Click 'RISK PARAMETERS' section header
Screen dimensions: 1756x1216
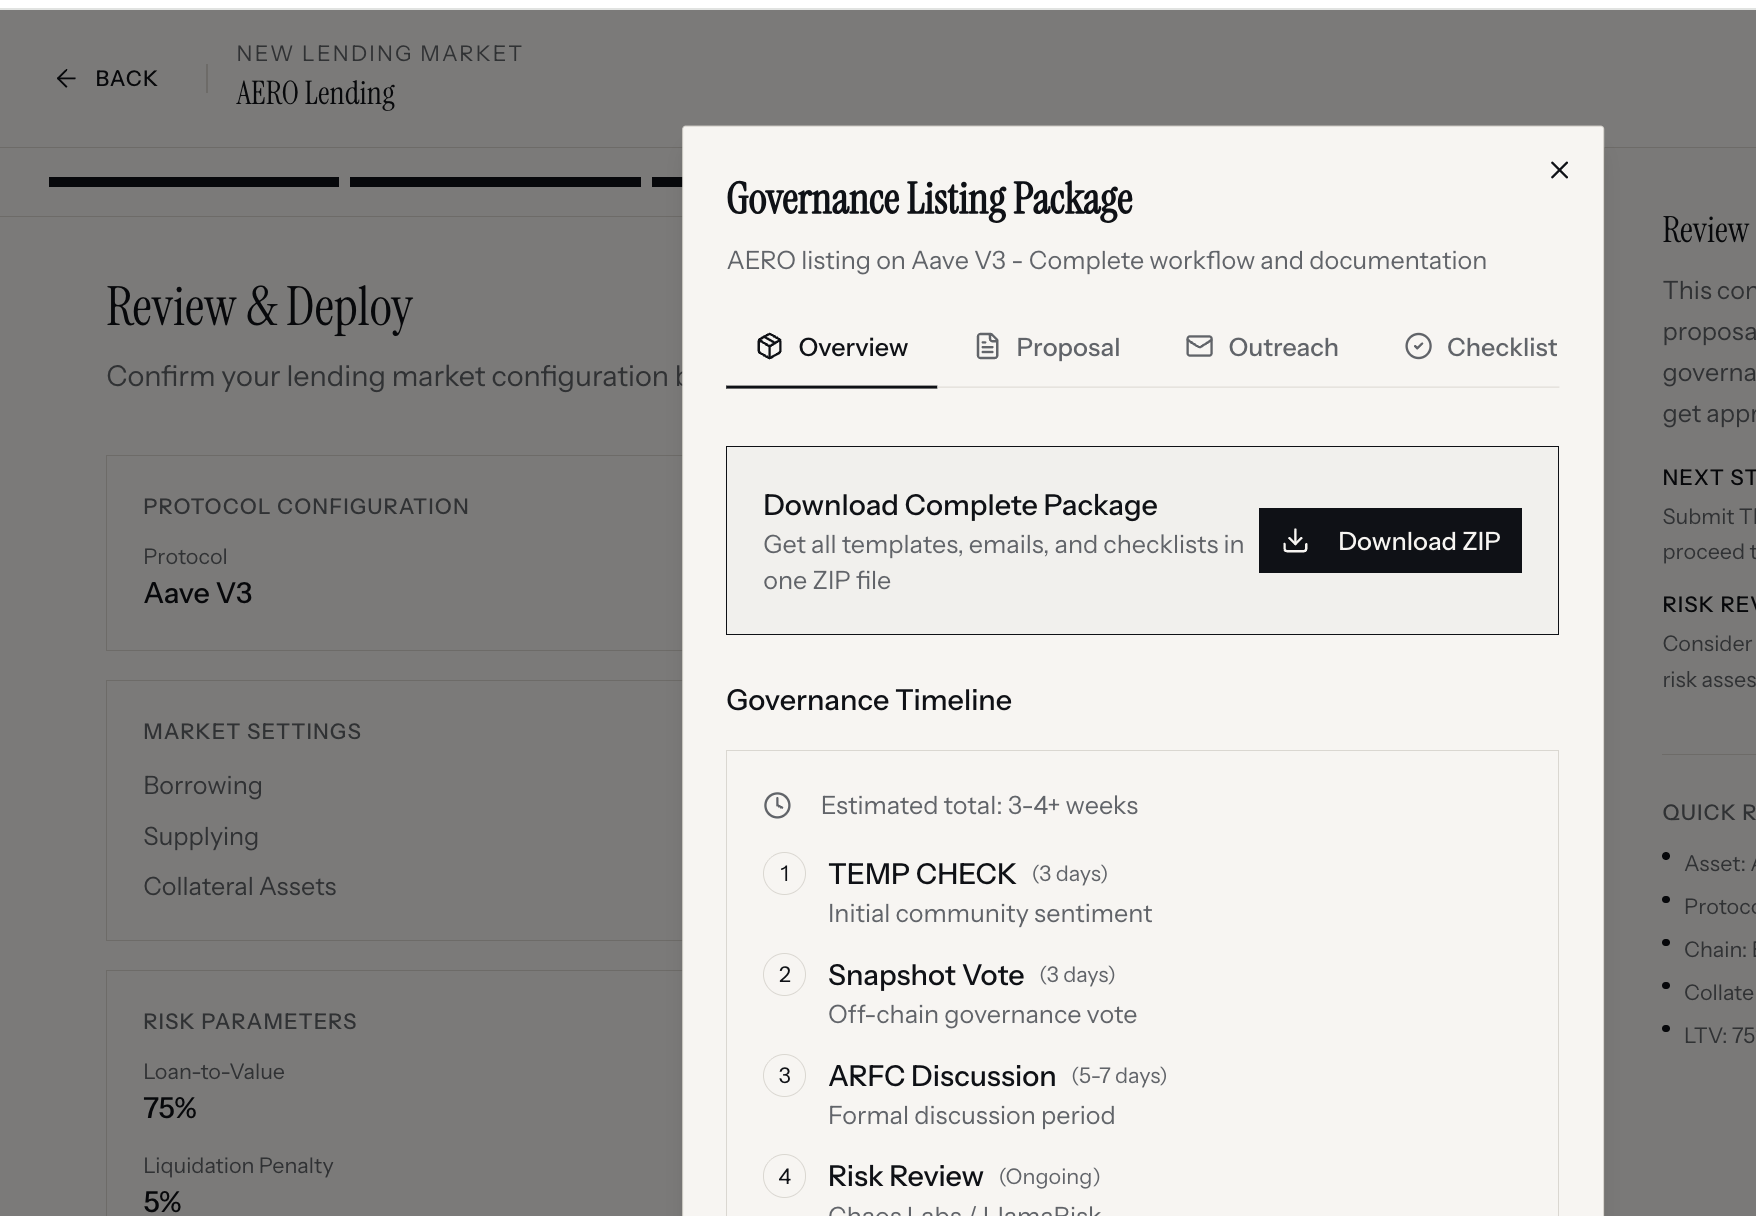[x=250, y=1022]
